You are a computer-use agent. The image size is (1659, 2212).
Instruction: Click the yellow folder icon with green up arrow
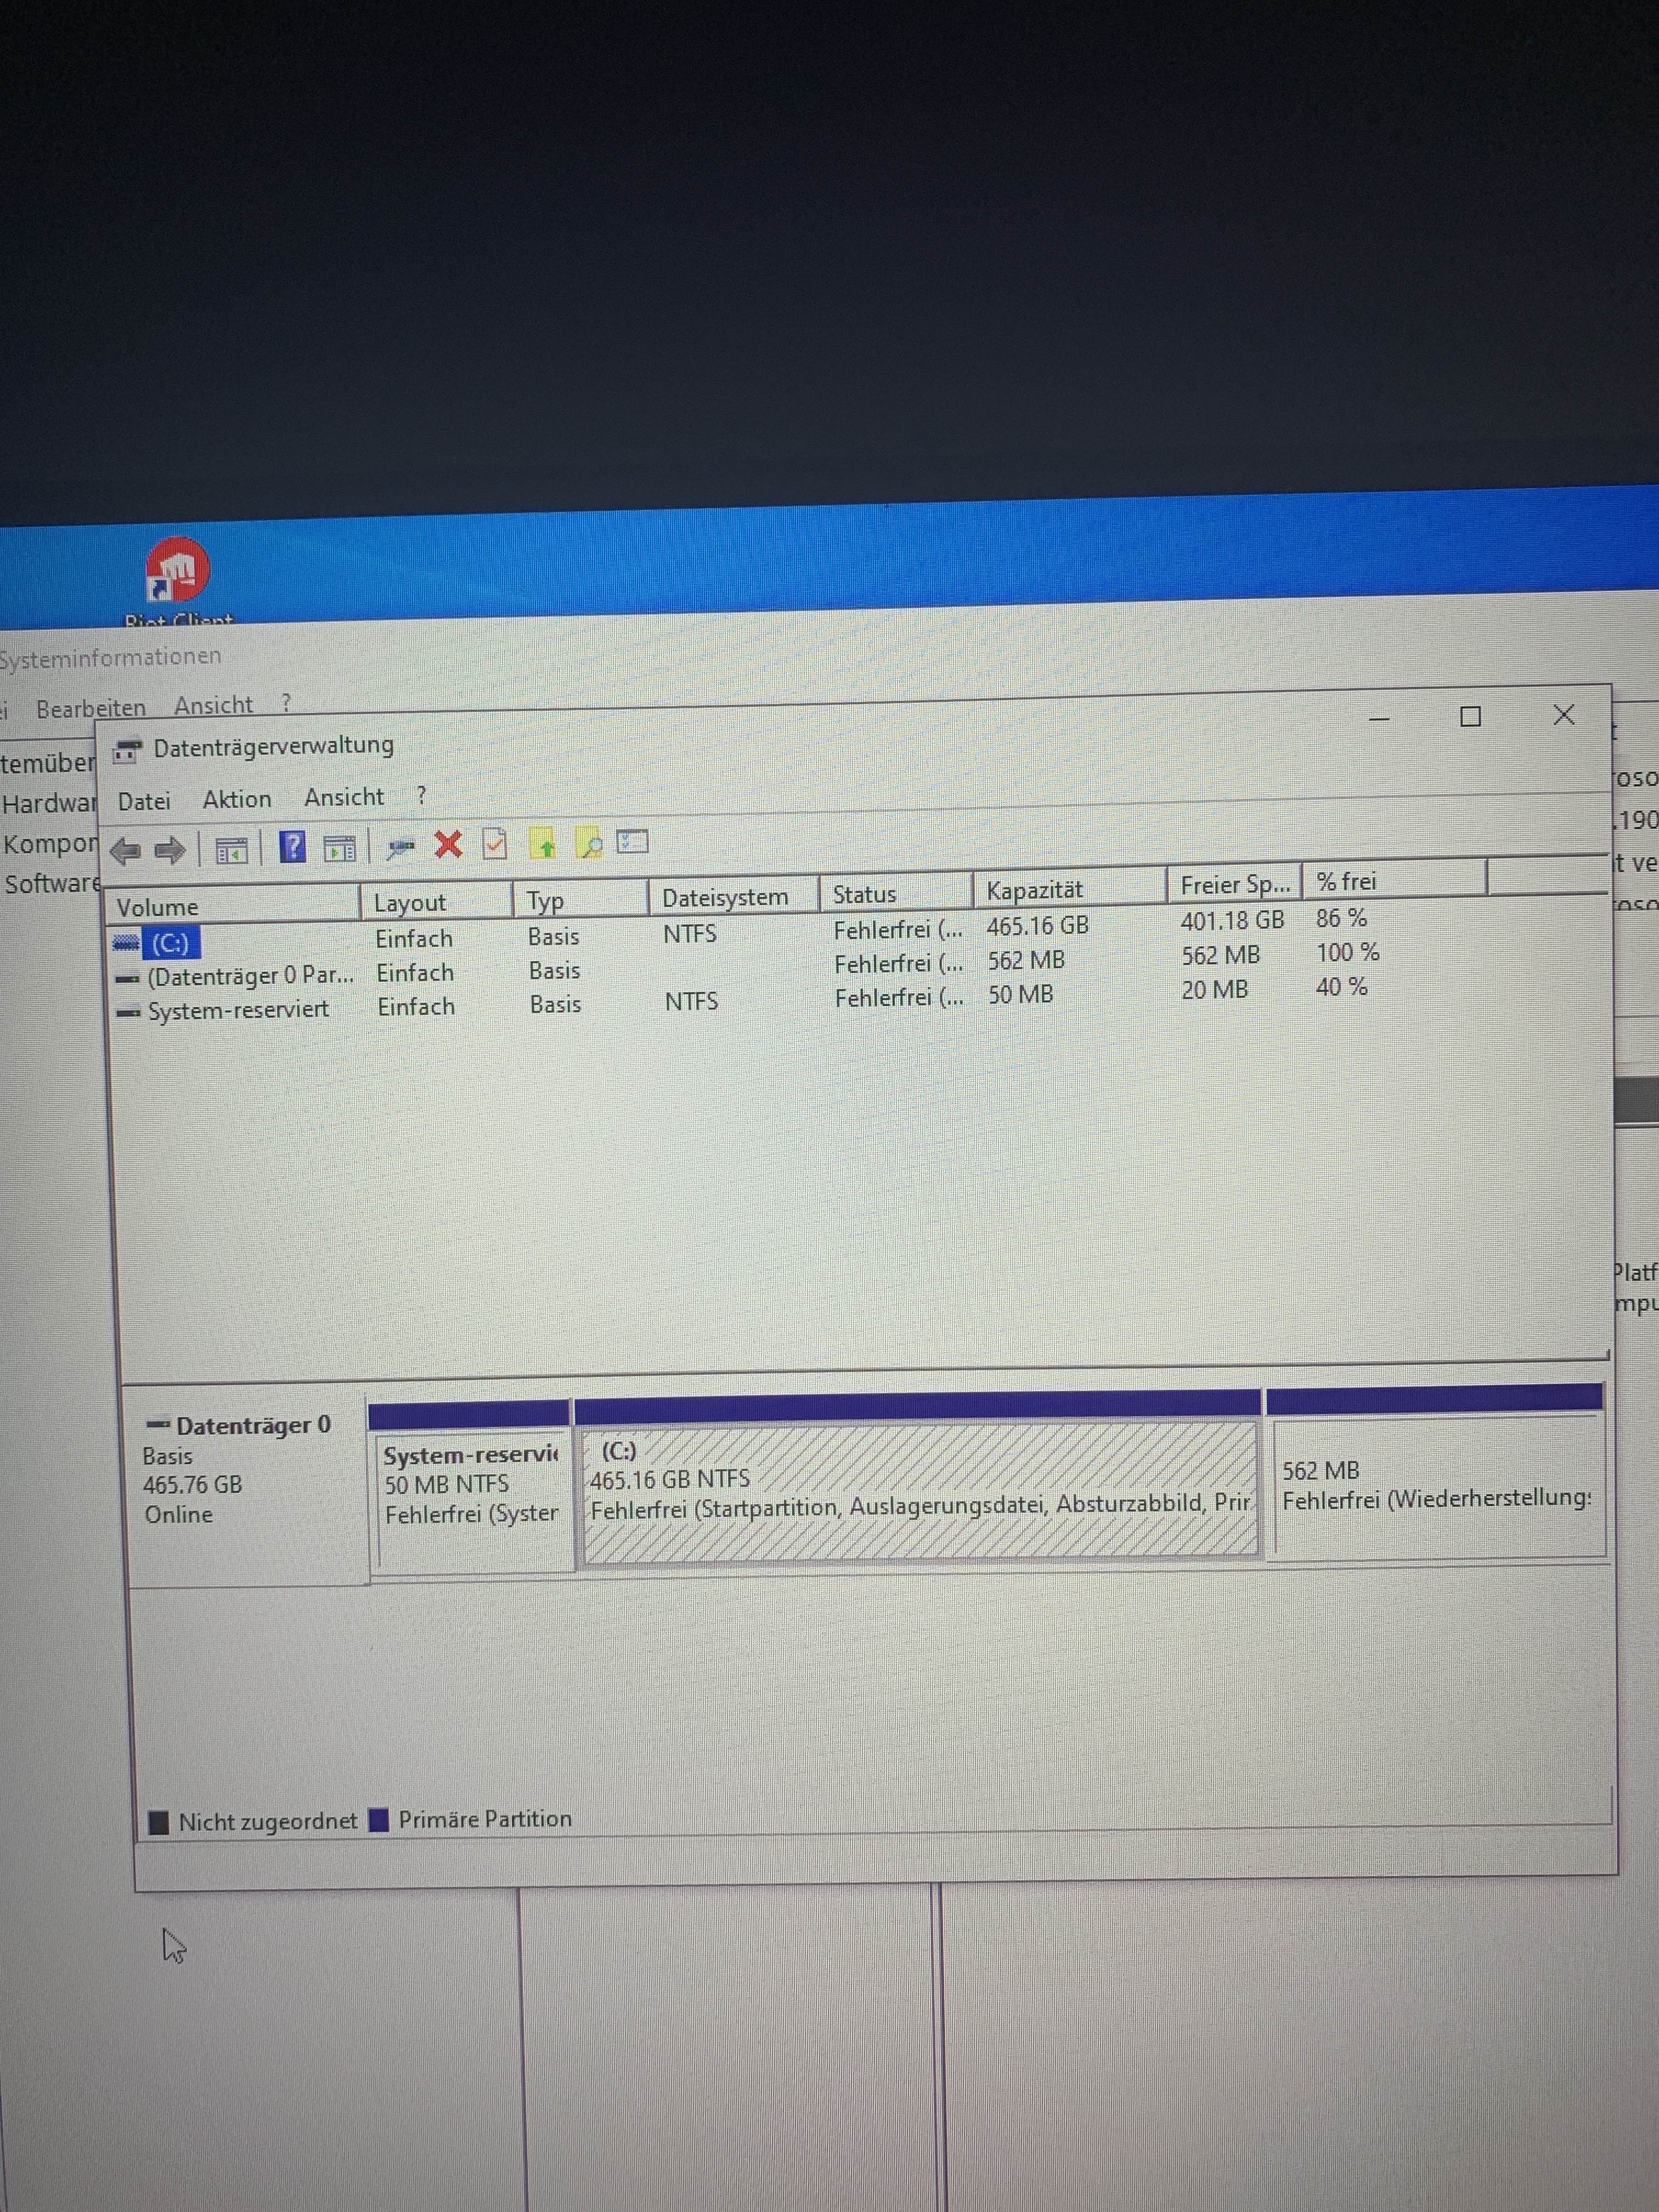click(543, 845)
